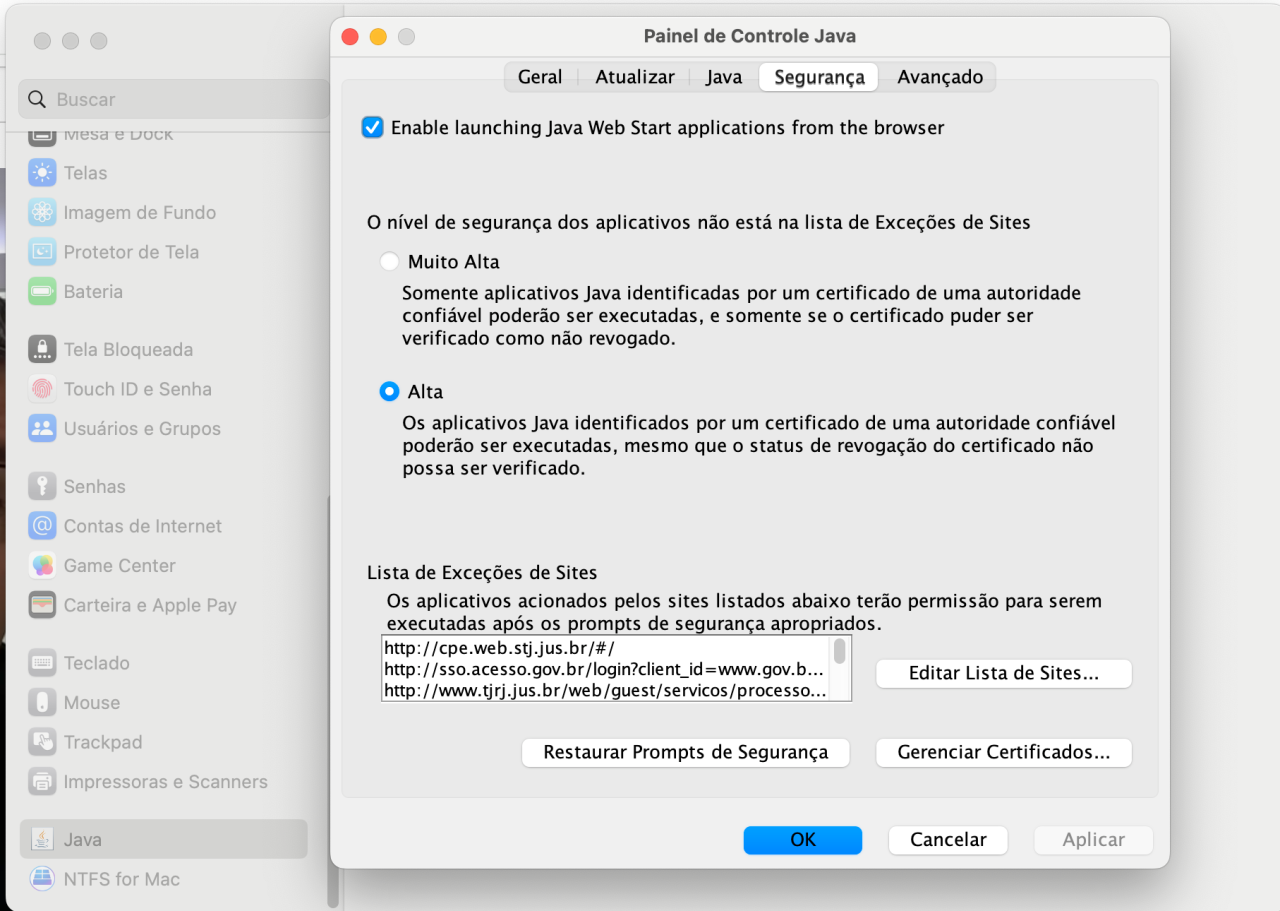Click the Trackpad icon in sidebar

click(x=42, y=742)
